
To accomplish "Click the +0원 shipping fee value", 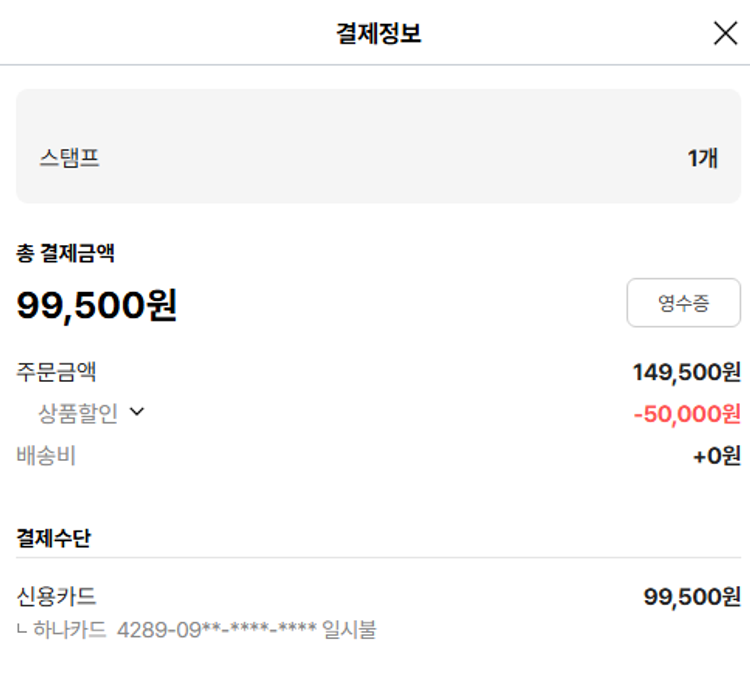I will pyautogui.click(x=716, y=457).
